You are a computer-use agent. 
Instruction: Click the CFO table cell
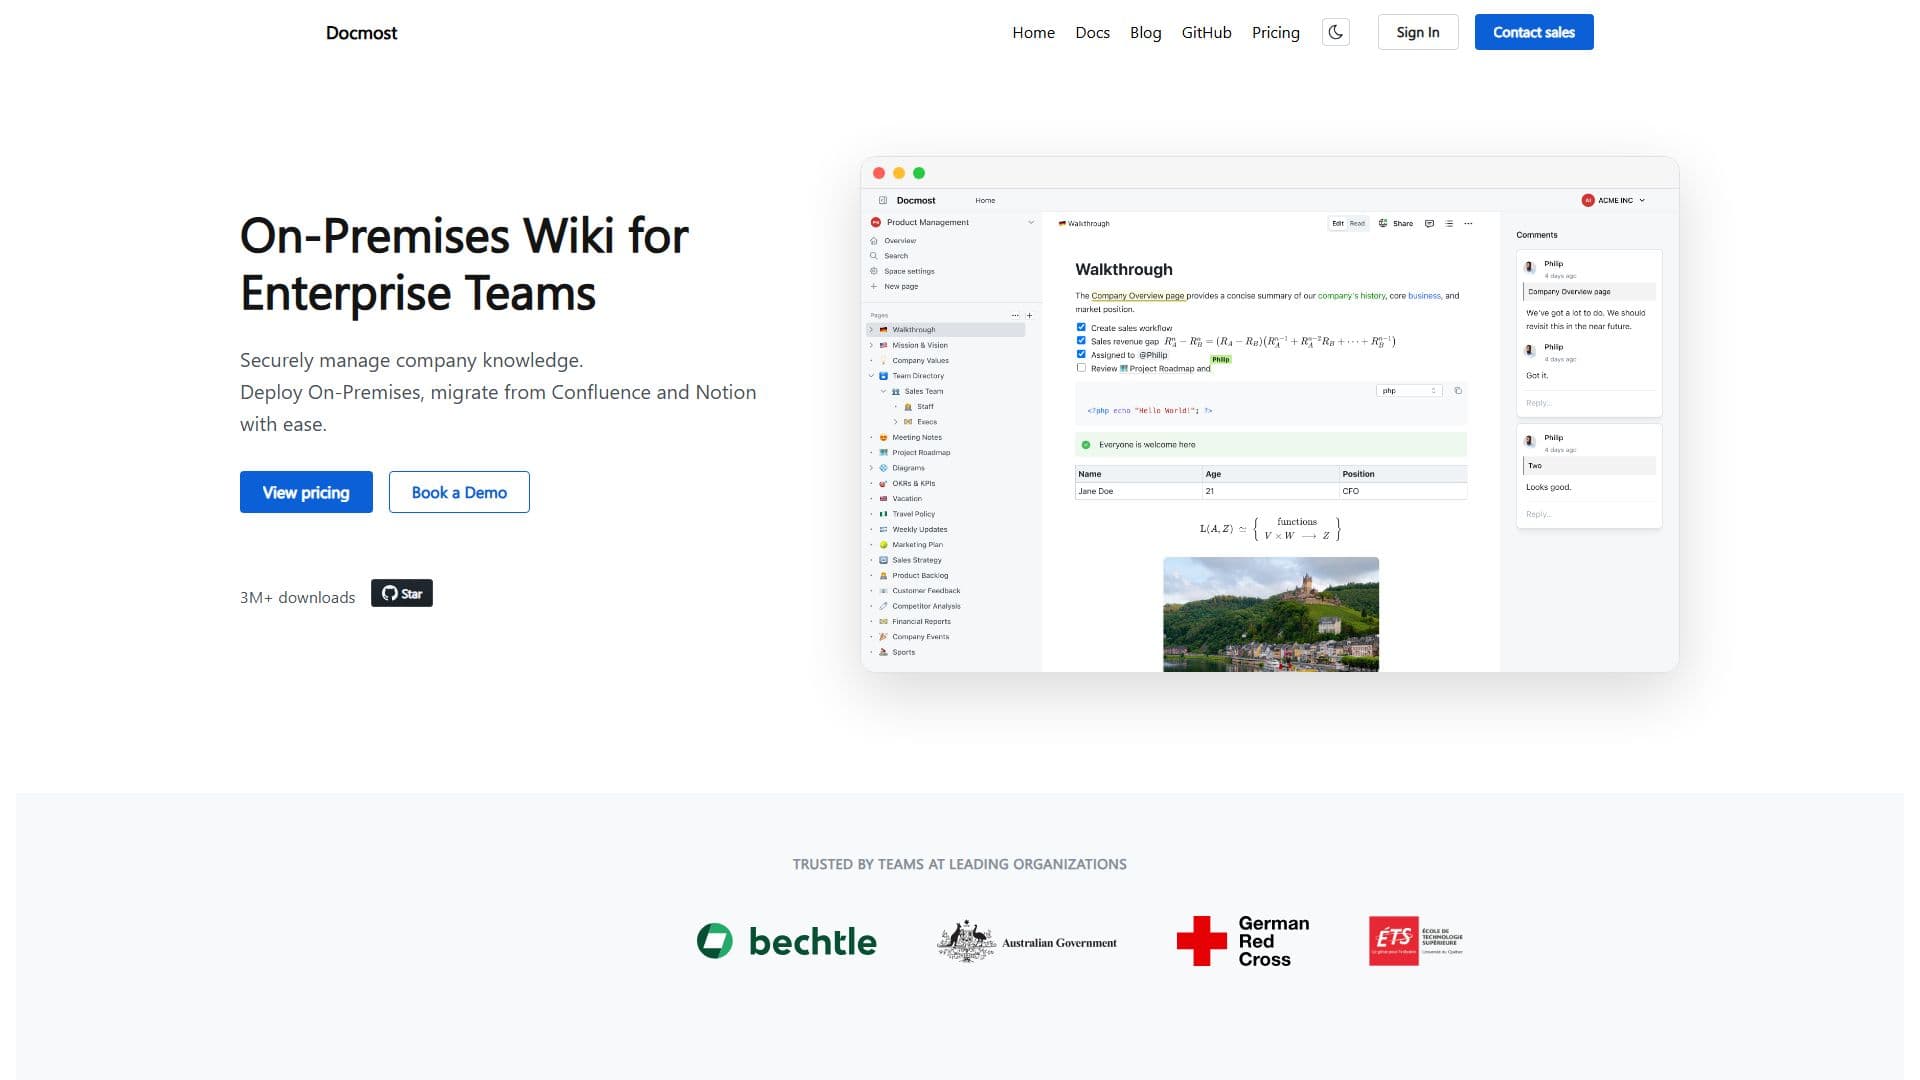(1402, 491)
